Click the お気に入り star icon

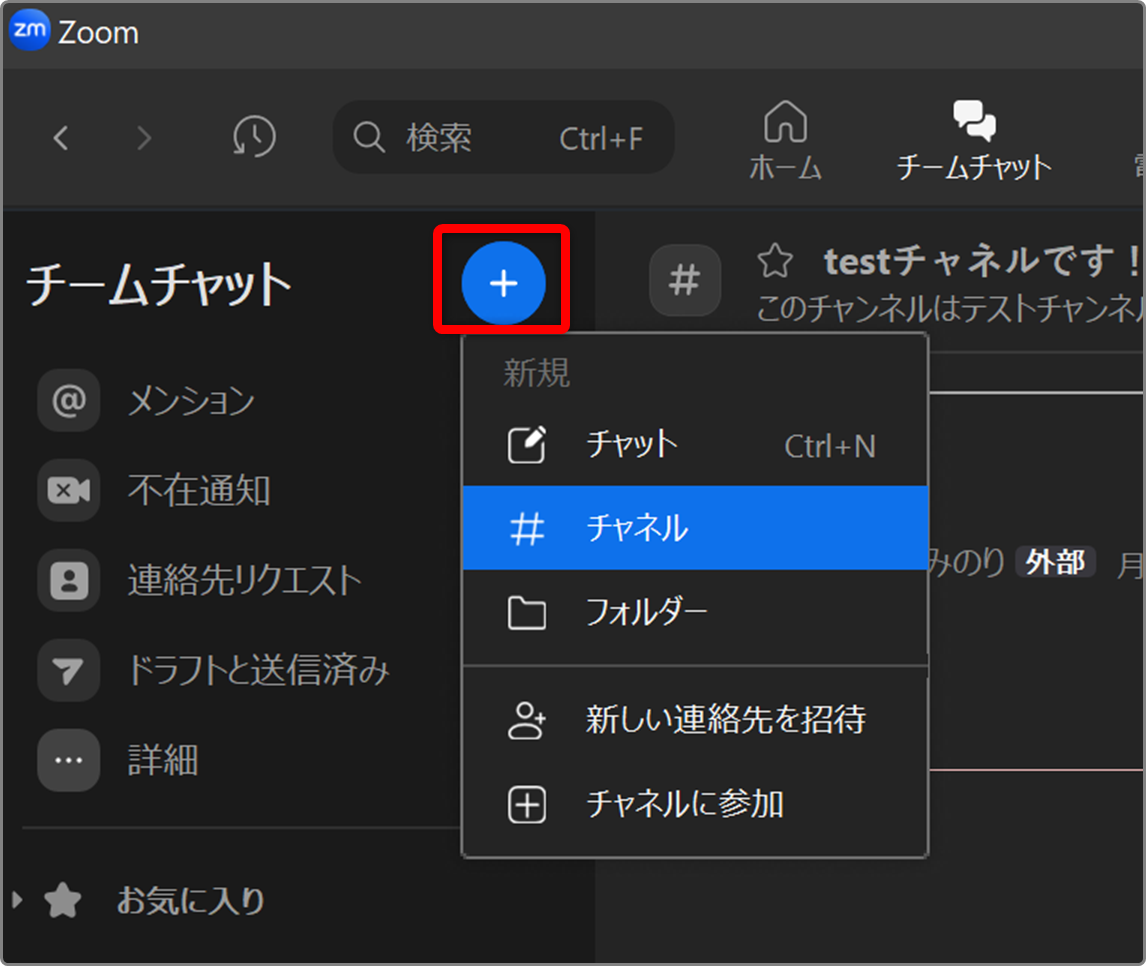[x=63, y=900]
